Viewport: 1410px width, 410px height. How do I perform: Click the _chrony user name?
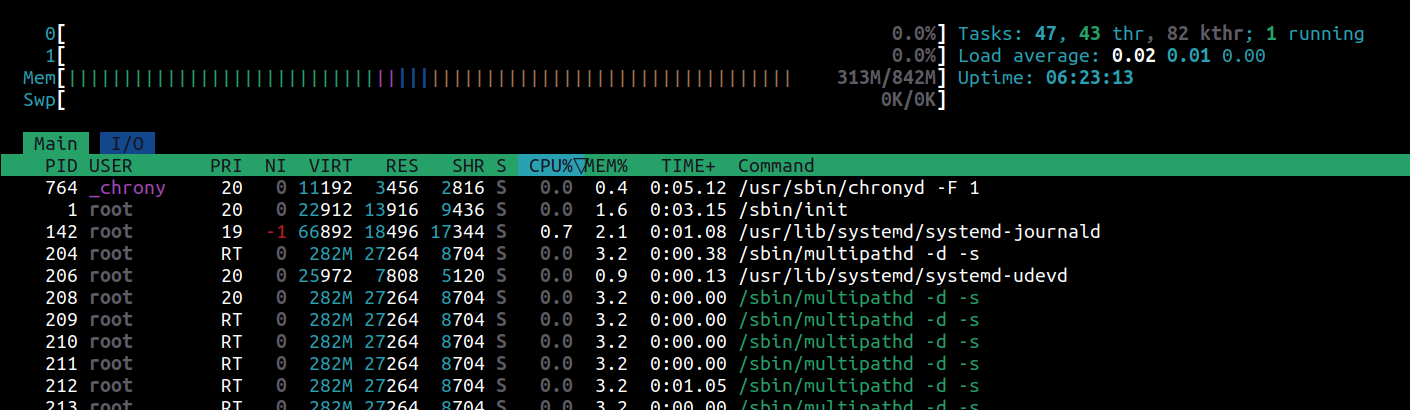[x=127, y=188]
